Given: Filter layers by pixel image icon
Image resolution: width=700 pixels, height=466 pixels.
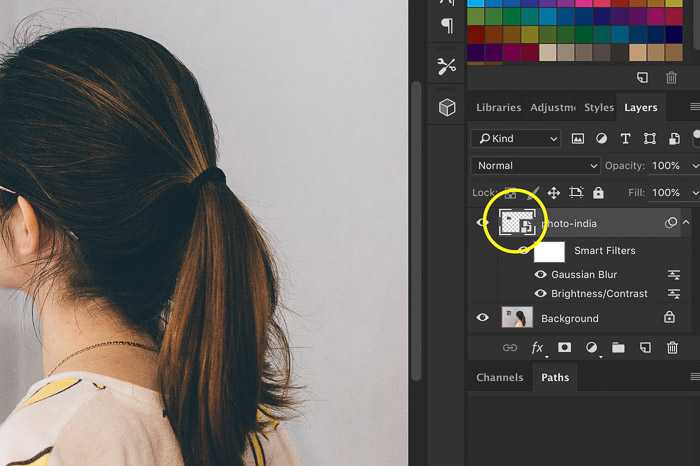Looking at the screenshot, I should point(578,139).
